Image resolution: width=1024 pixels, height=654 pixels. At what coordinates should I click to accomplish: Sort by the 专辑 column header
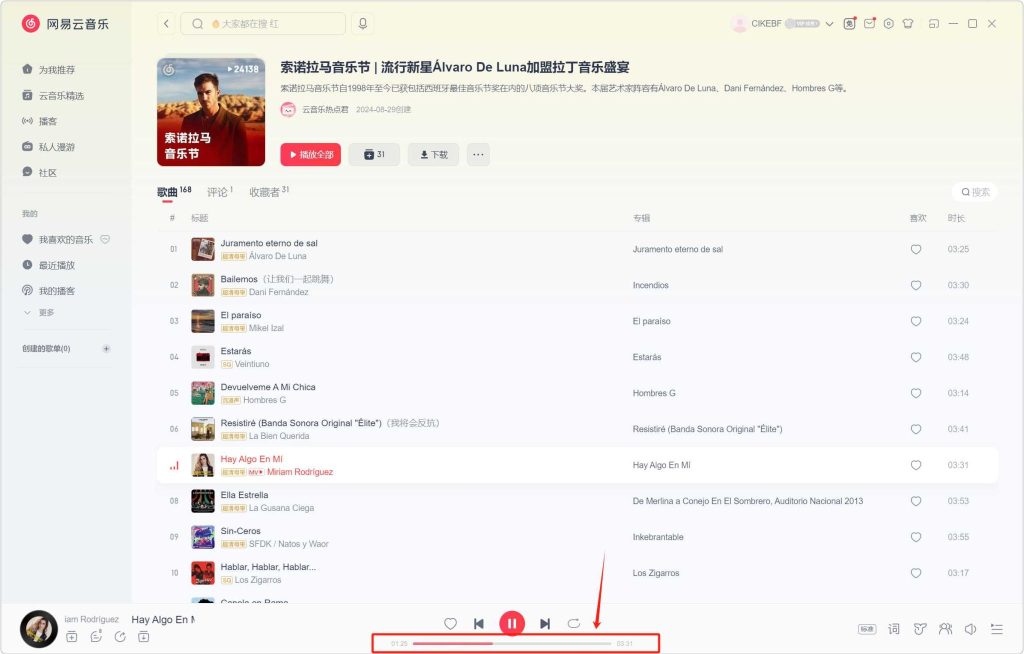coord(641,218)
